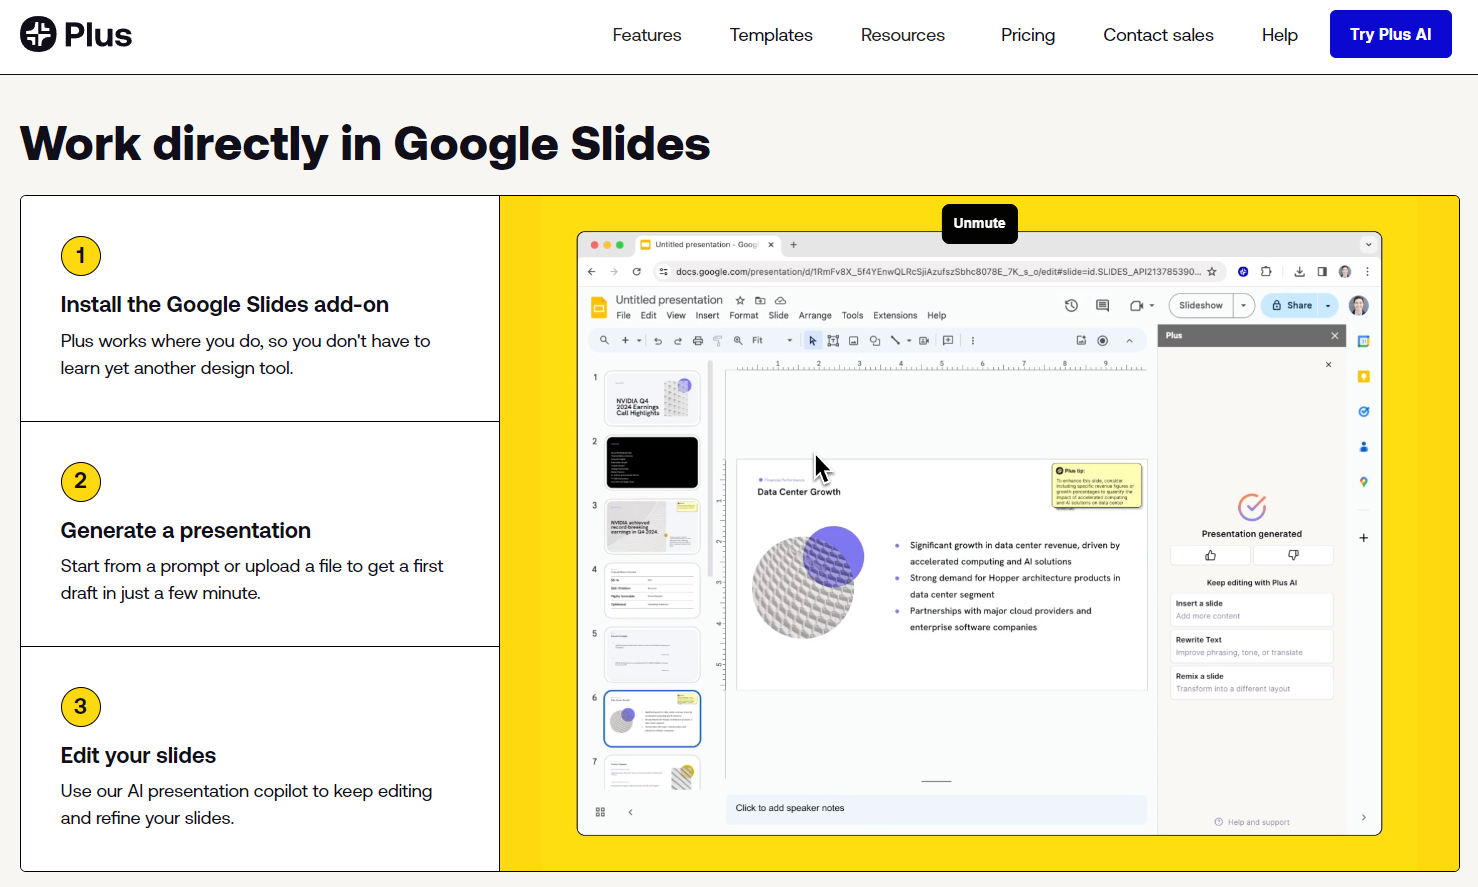
Task: Choose Insert a slide option
Action: 1252,610
